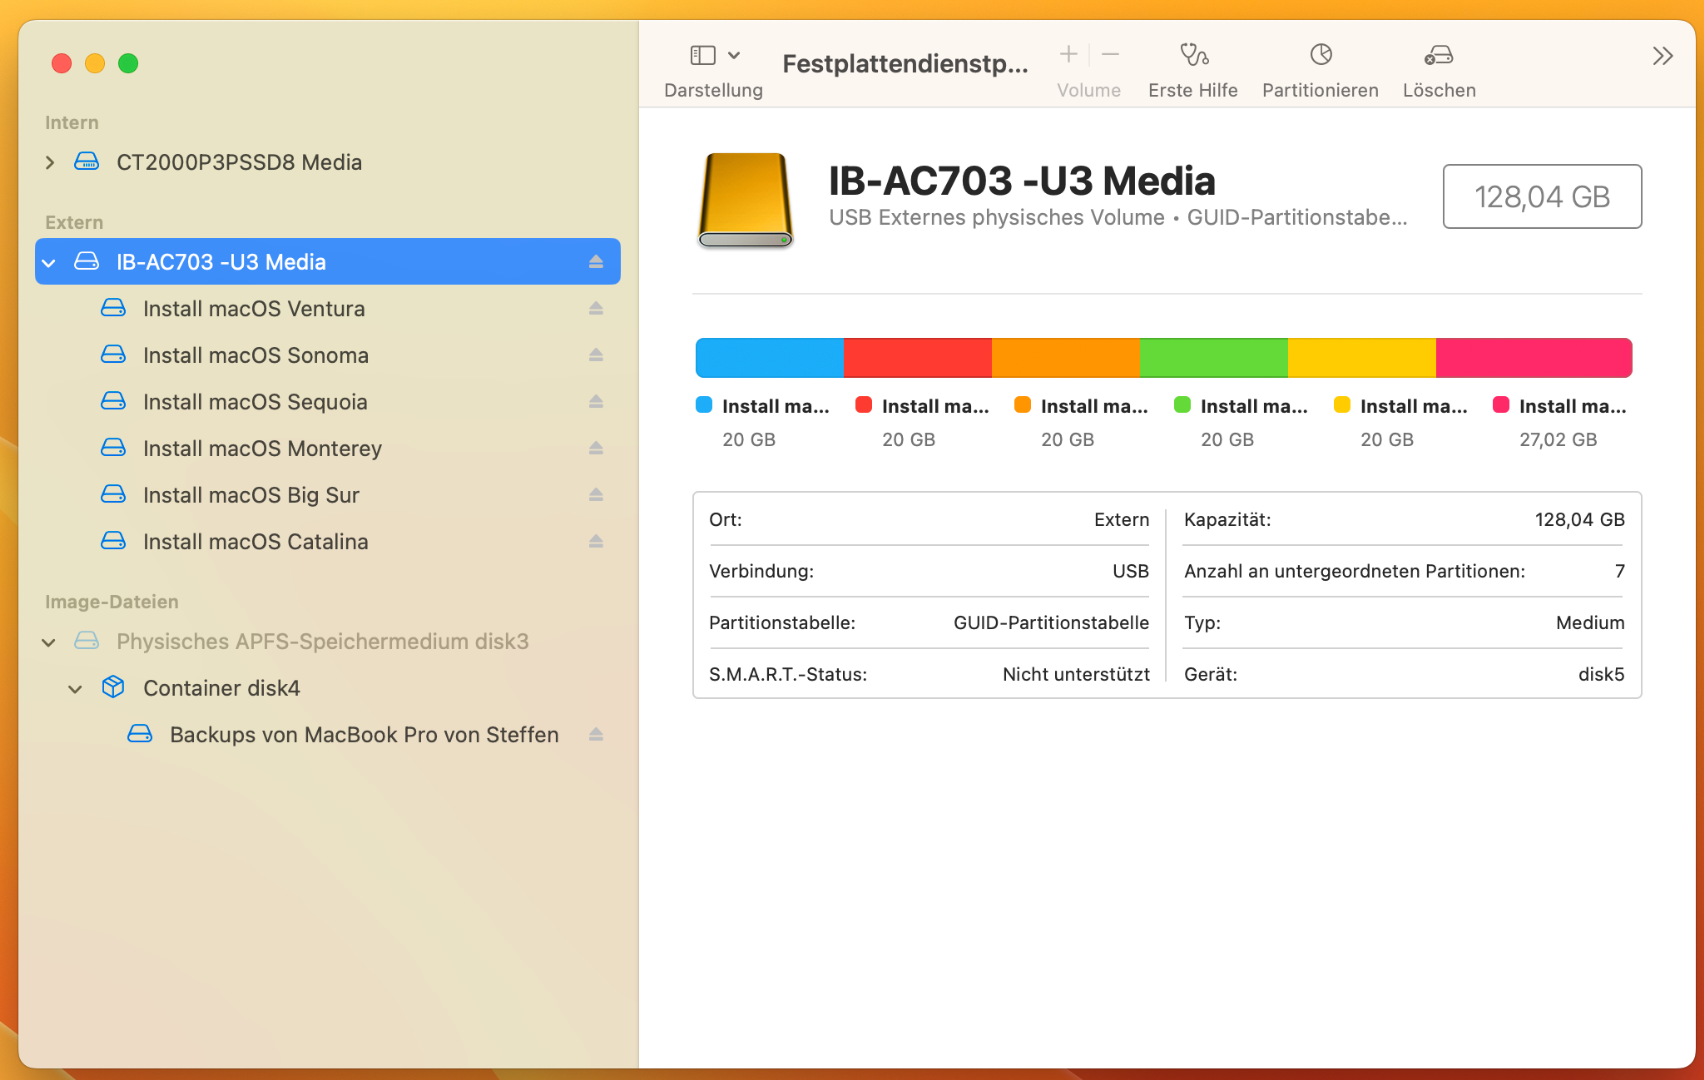The height and width of the screenshot is (1080, 1704).
Task: Eject Install macOS Ventura volume
Action: point(596,309)
